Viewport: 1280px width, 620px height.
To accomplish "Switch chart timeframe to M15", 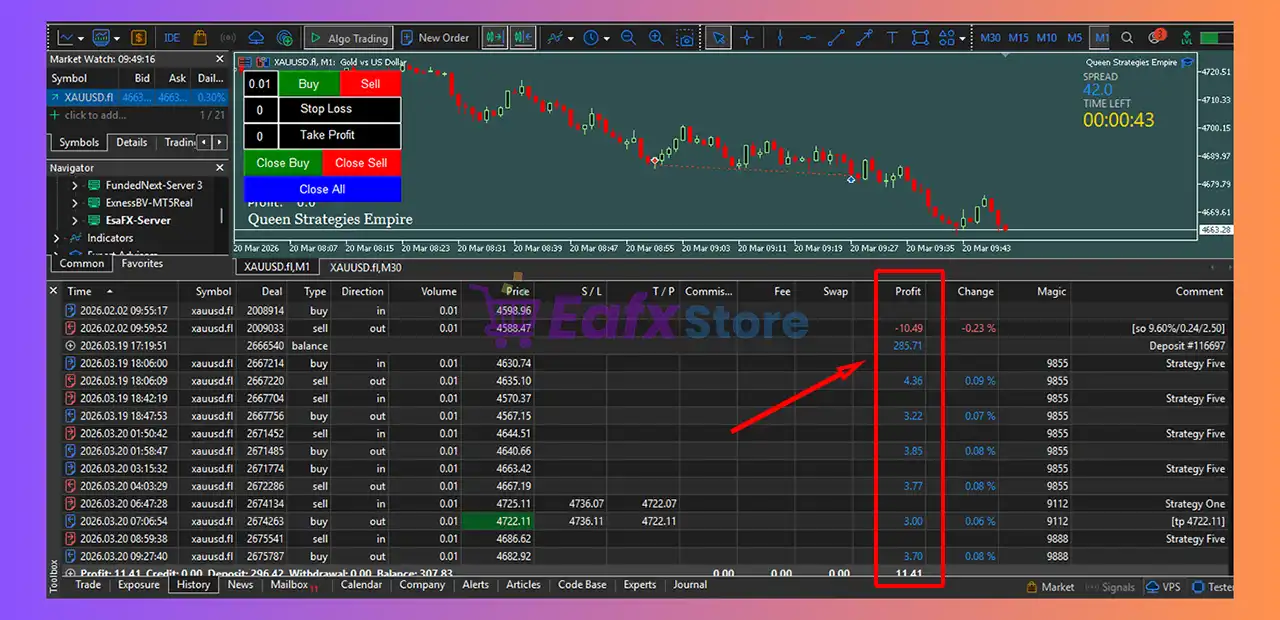I will click(1018, 38).
